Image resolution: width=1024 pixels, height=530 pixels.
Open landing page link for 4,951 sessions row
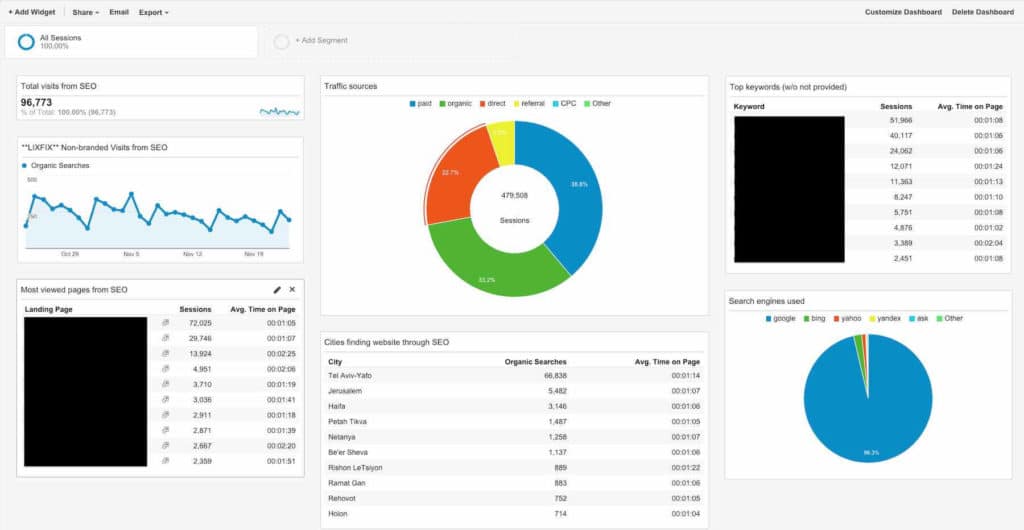pyautogui.click(x=165, y=369)
